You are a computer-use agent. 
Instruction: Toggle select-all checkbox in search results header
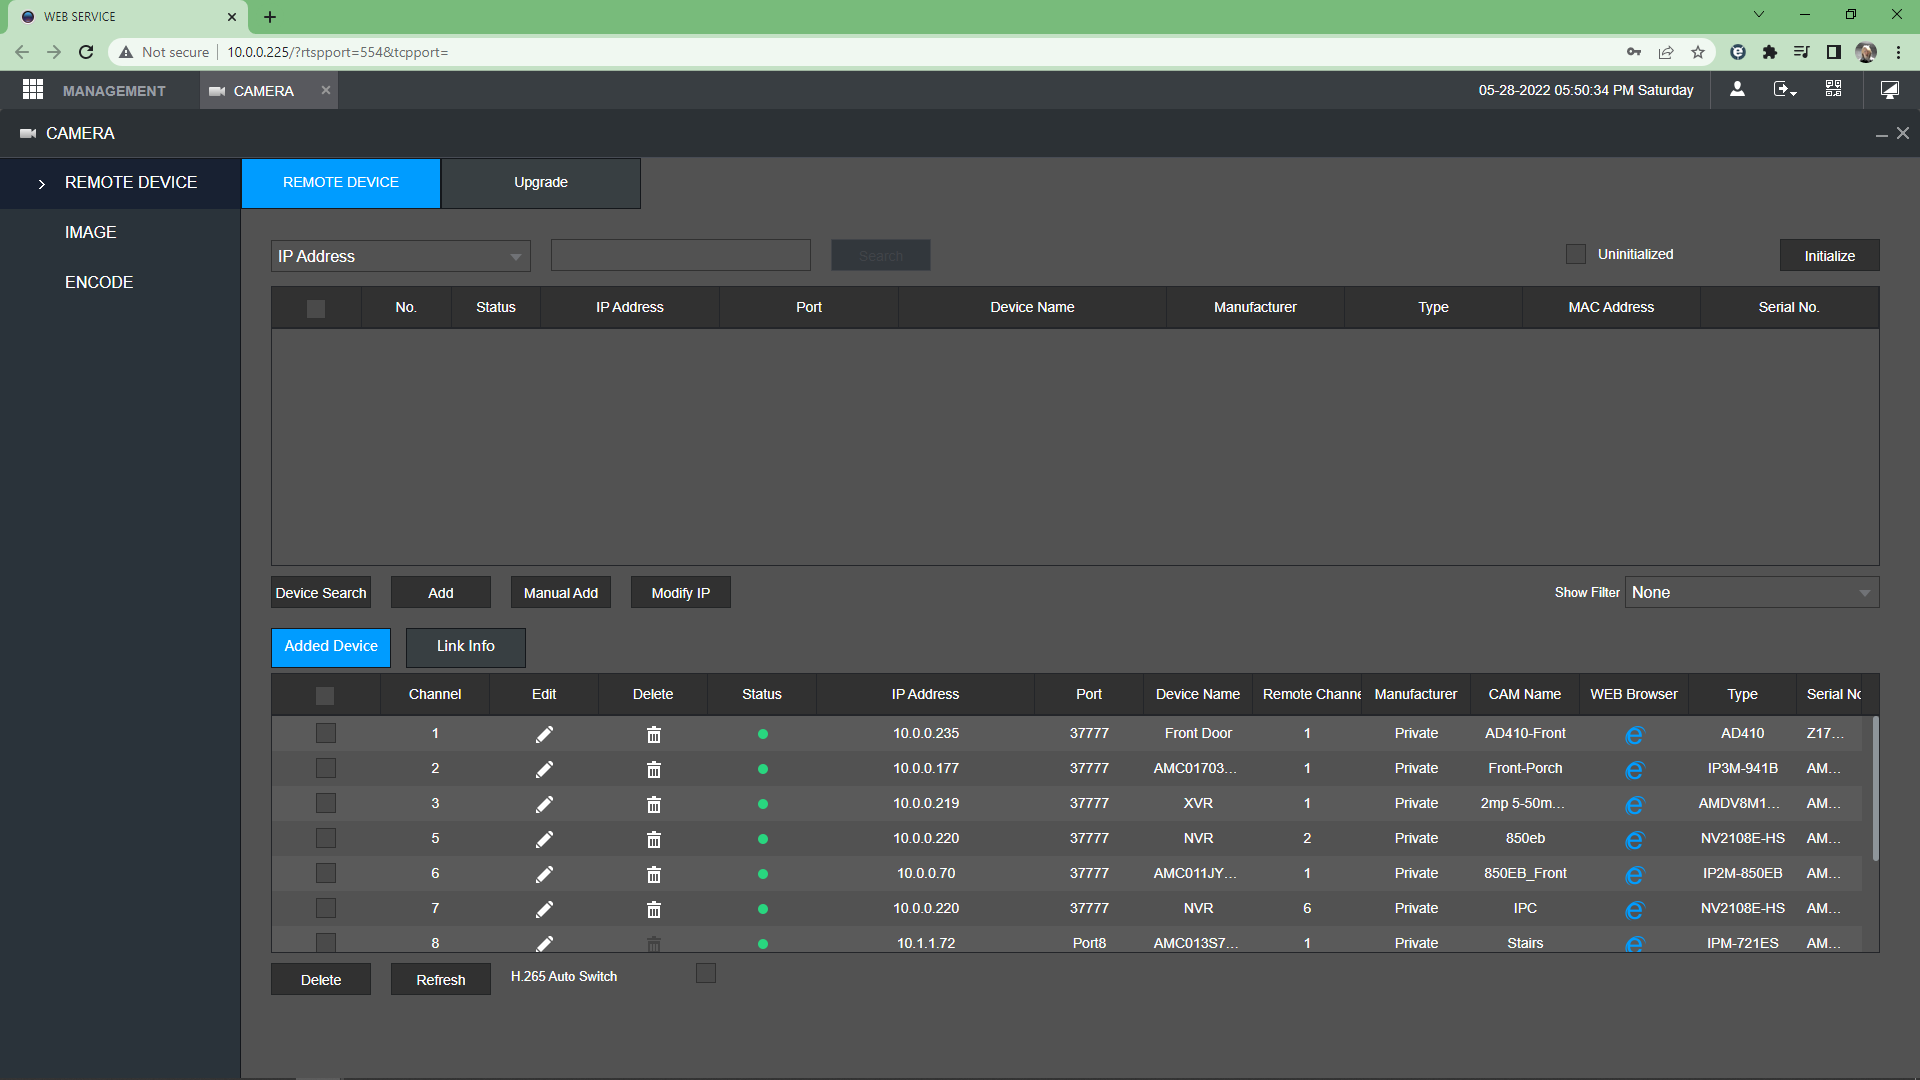(316, 308)
